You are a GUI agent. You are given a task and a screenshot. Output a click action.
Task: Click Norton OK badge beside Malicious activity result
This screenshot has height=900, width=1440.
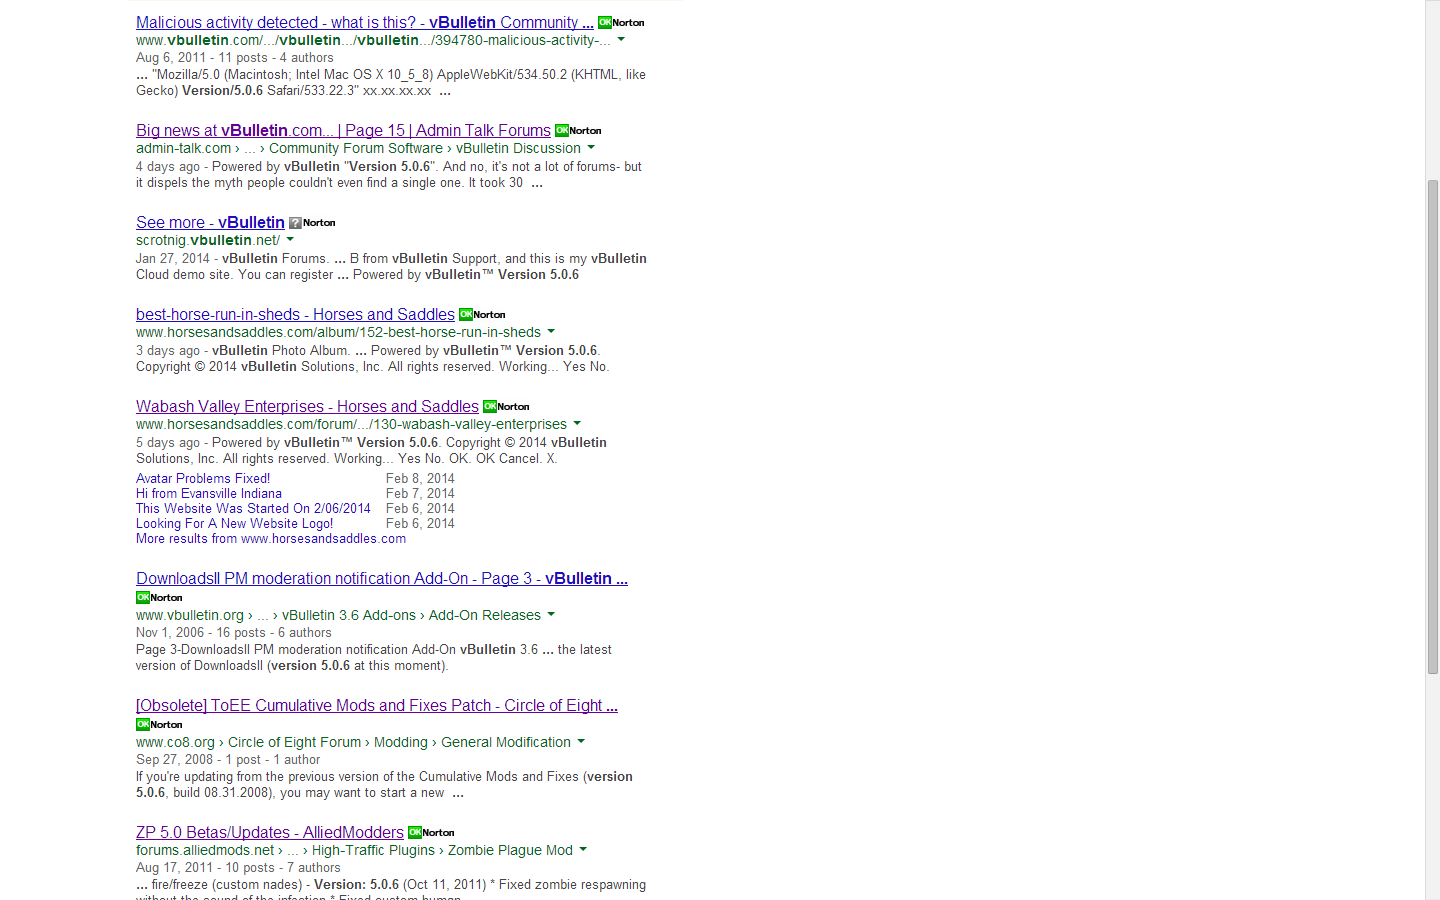tap(621, 22)
